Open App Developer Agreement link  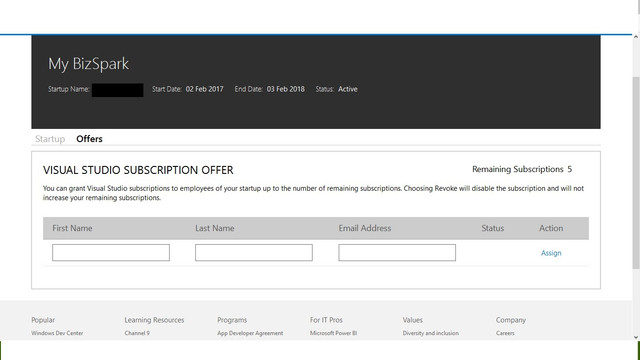(250, 333)
